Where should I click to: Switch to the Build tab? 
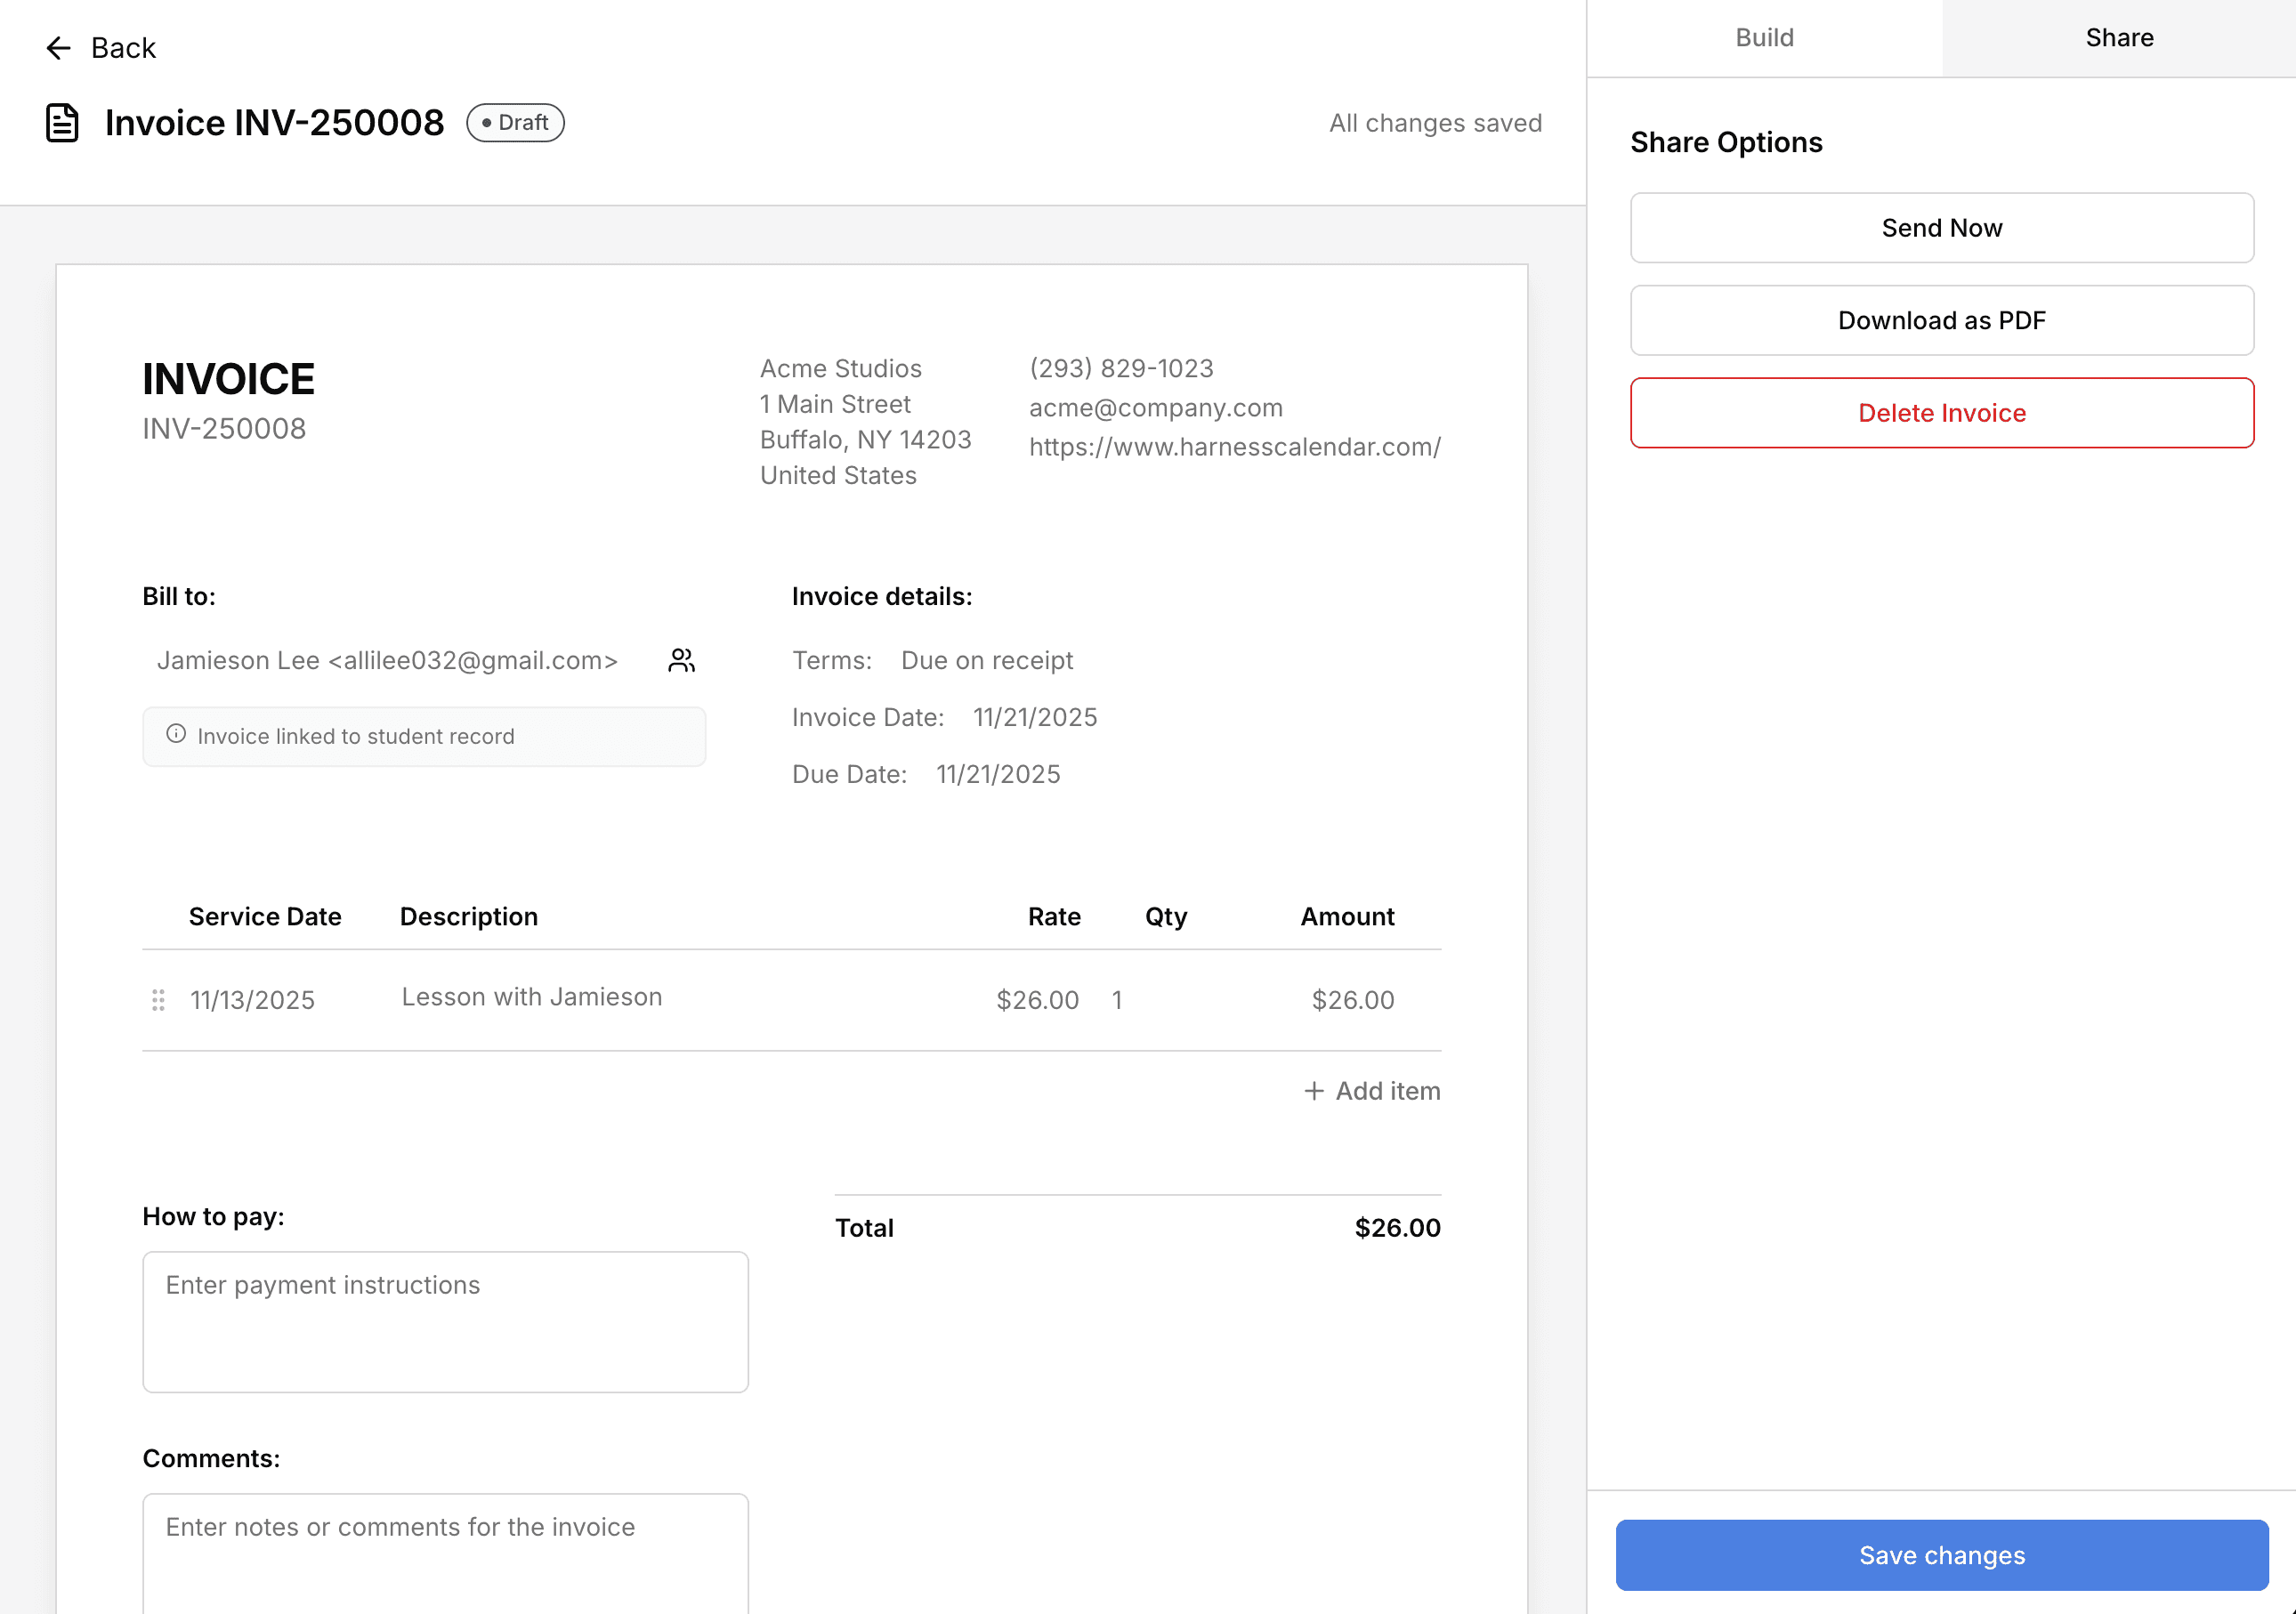click(x=1764, y=37)
